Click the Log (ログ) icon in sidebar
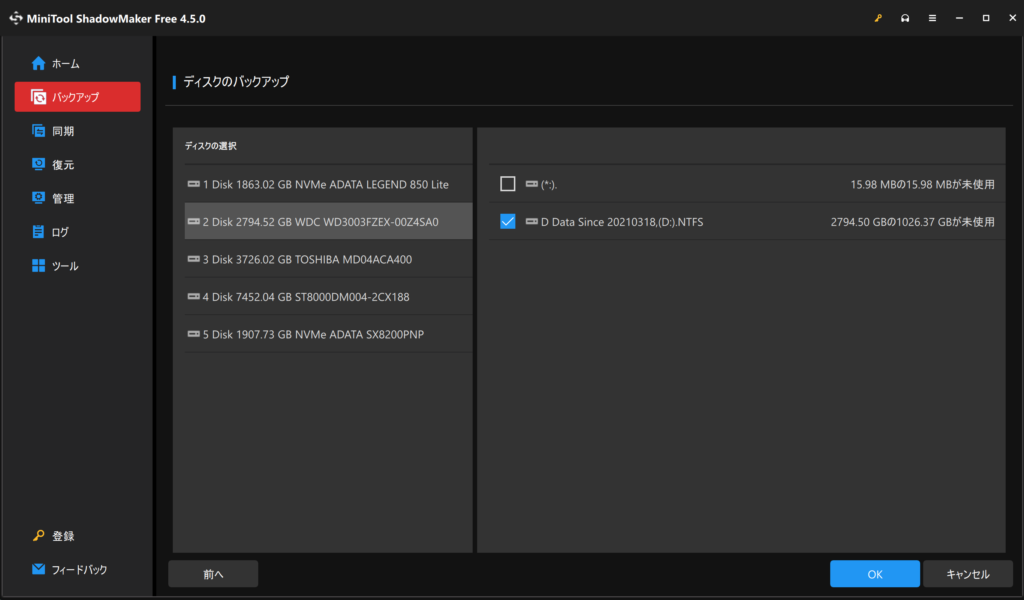The height and width of the screenshot is (600, 1024). click(39, 232)
